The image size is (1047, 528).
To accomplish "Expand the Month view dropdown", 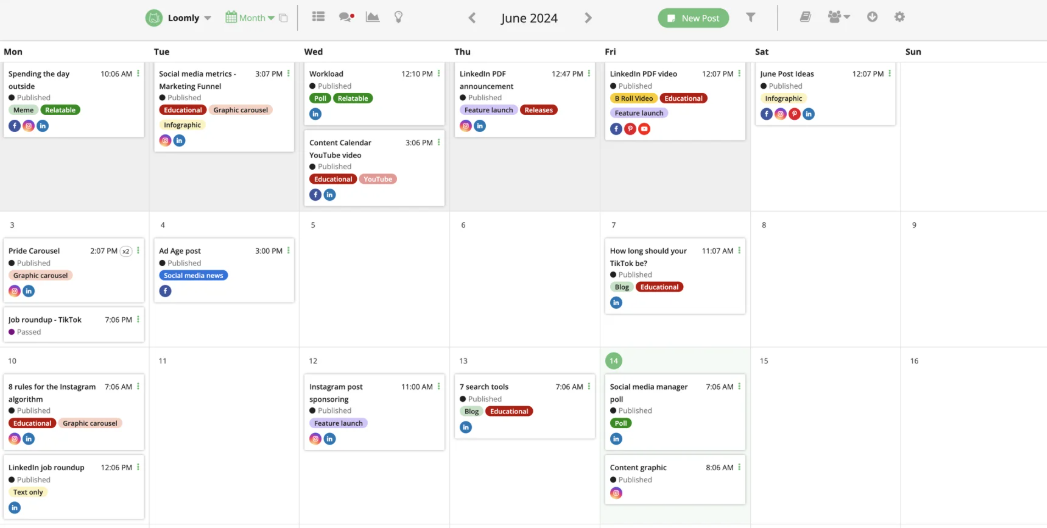I will [250, 18].
